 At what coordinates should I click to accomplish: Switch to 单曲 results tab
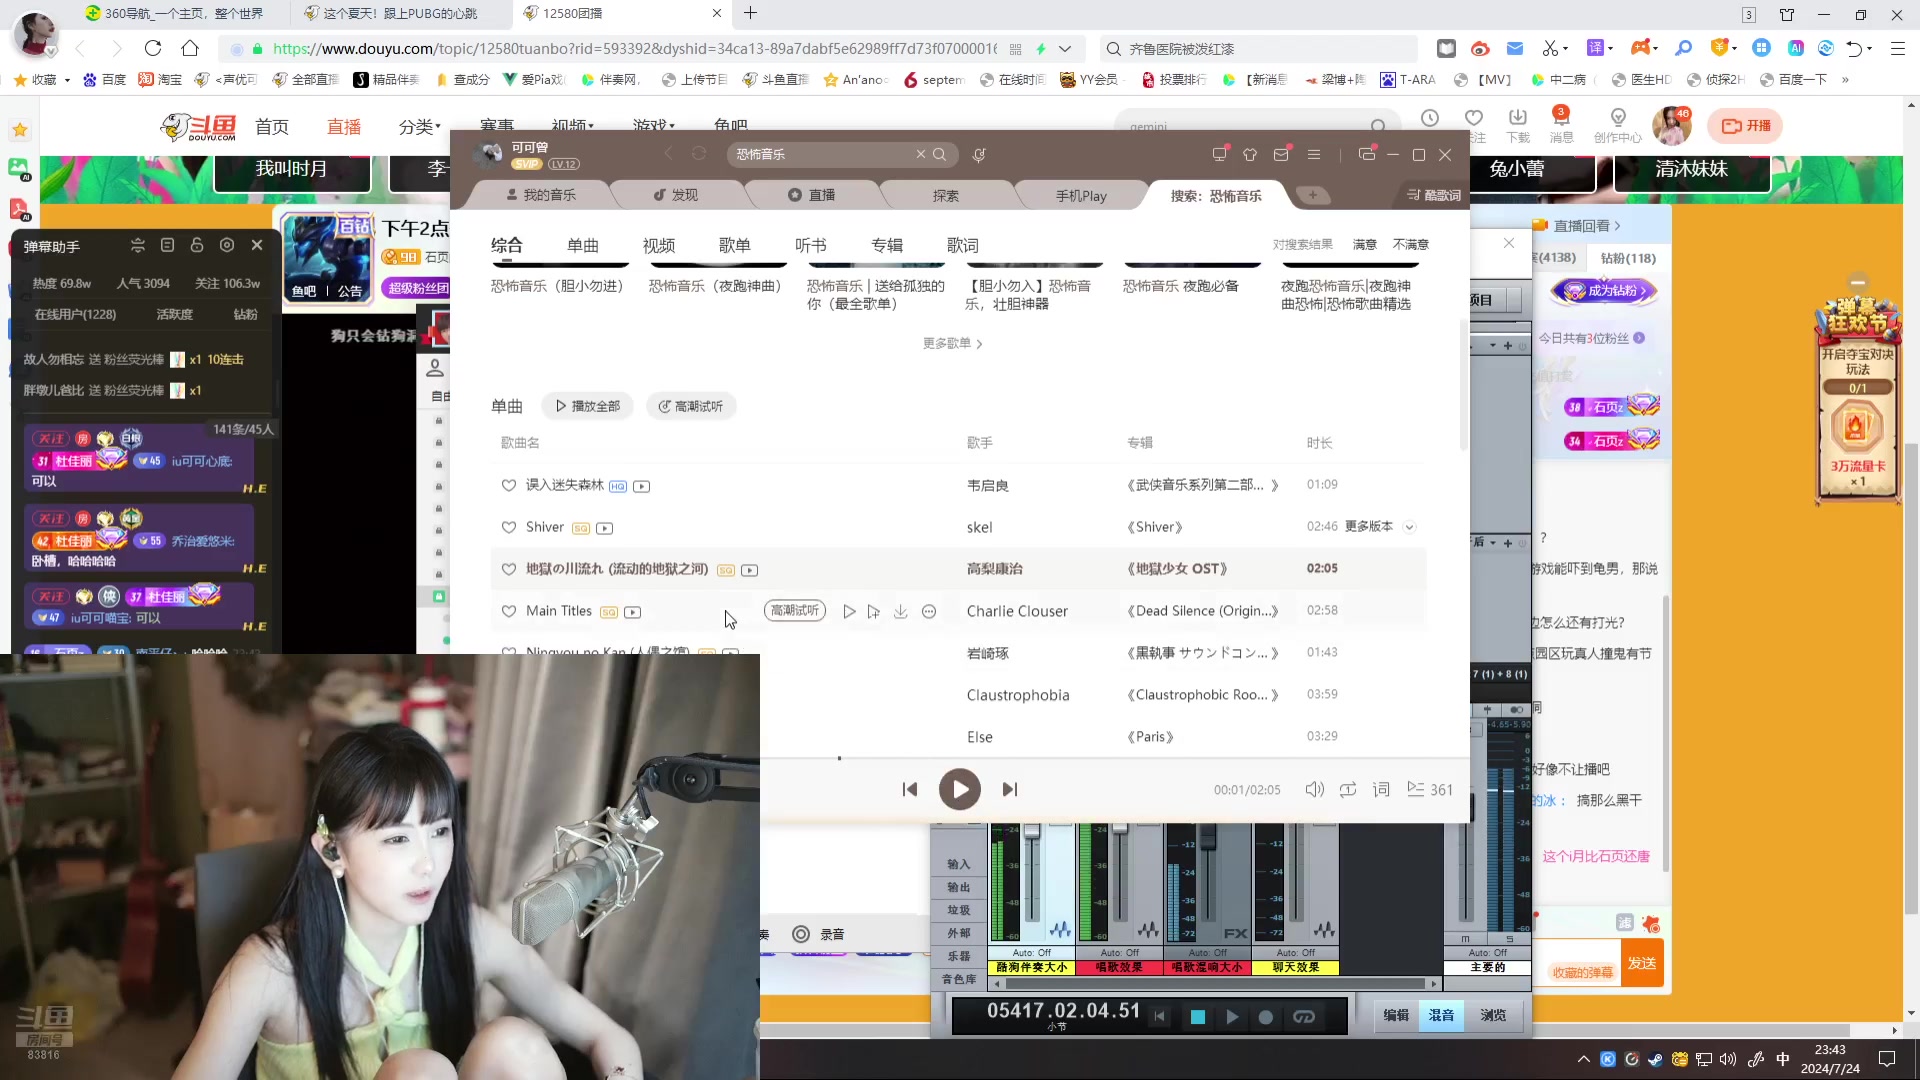583,245
